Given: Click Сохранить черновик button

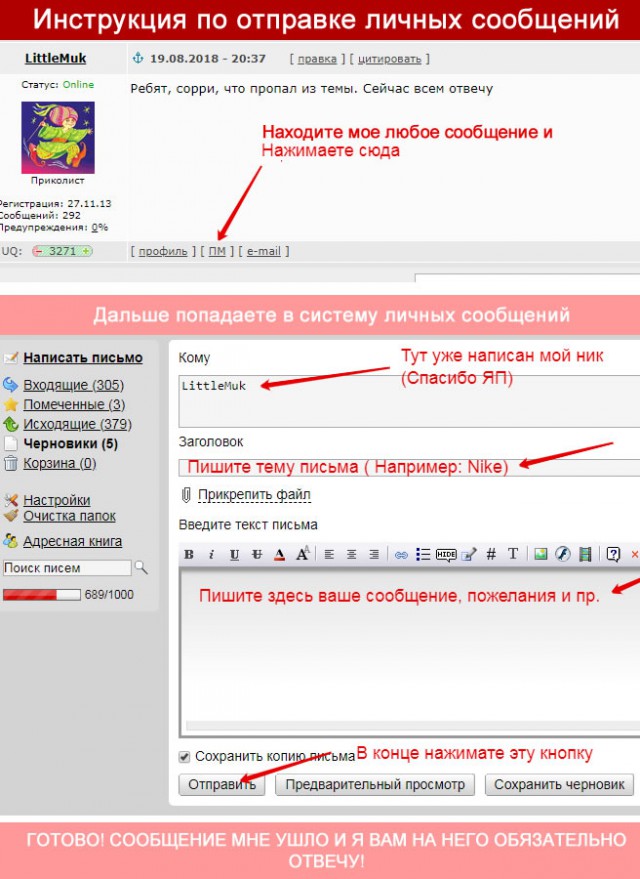Looking at the screenshot, I should 559,784.
